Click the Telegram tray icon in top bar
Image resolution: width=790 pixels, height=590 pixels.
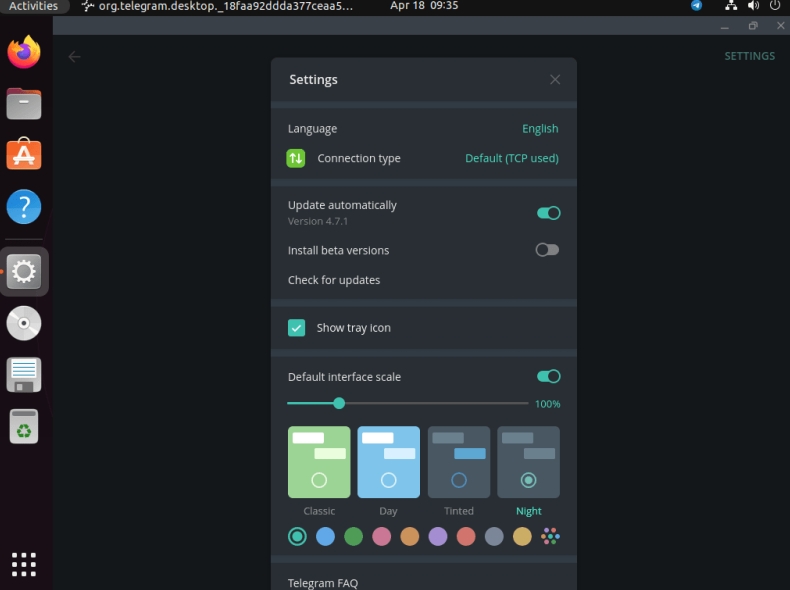(696, 6)
